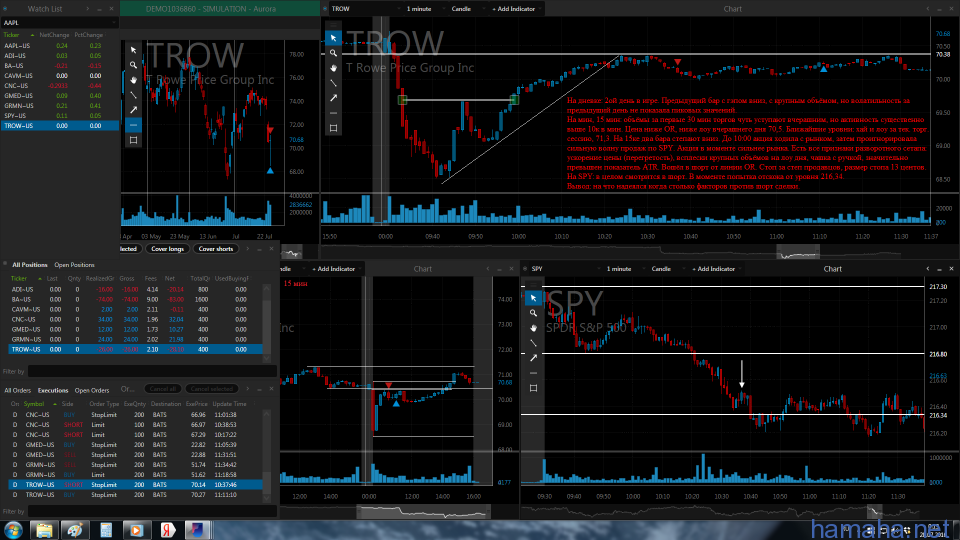Switch to Open Orders tab
Image resolution: width=960 pixels, height=540 pixels.
point(92,391)
